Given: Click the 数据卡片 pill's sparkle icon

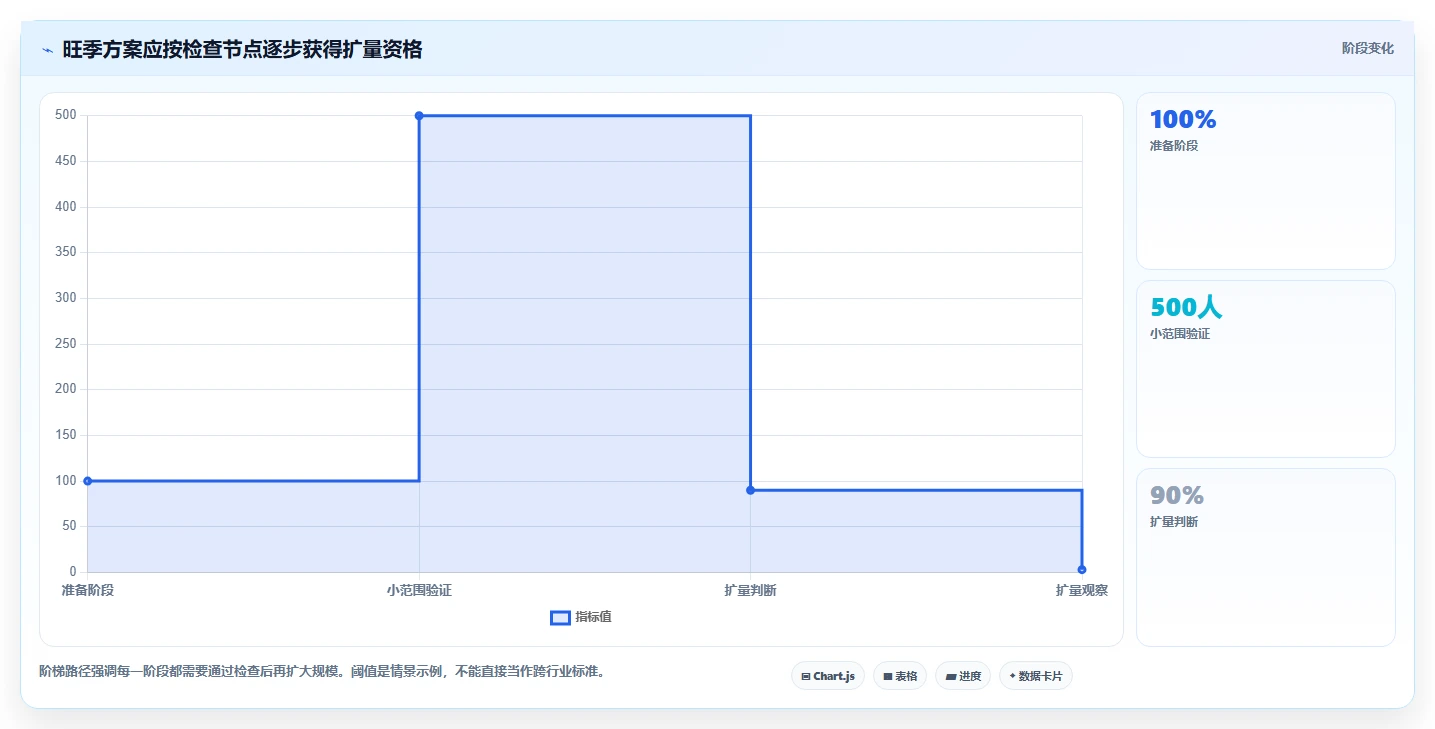Looking at the screenshot, I should pyautogui.click(x=1012, y=677).
